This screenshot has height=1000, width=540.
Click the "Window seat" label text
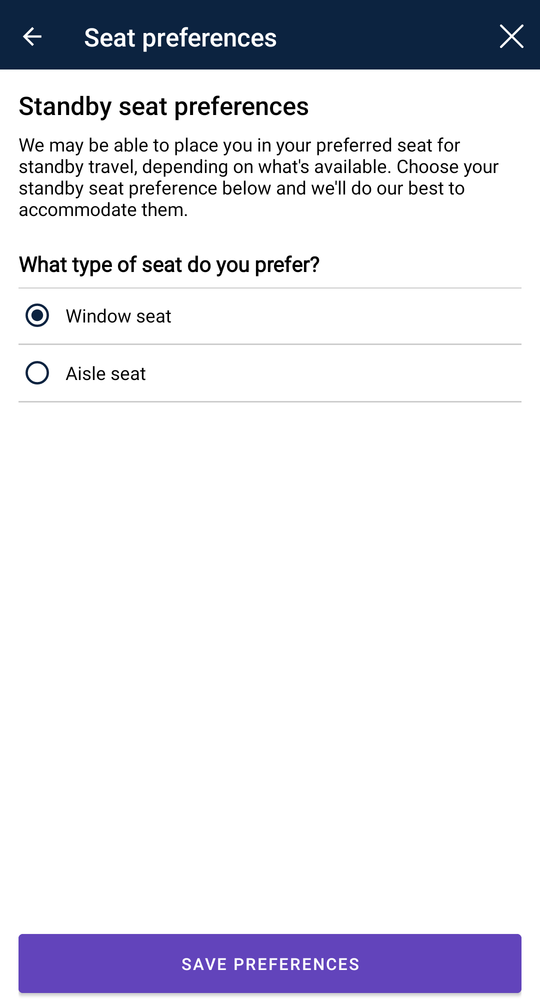119,316
